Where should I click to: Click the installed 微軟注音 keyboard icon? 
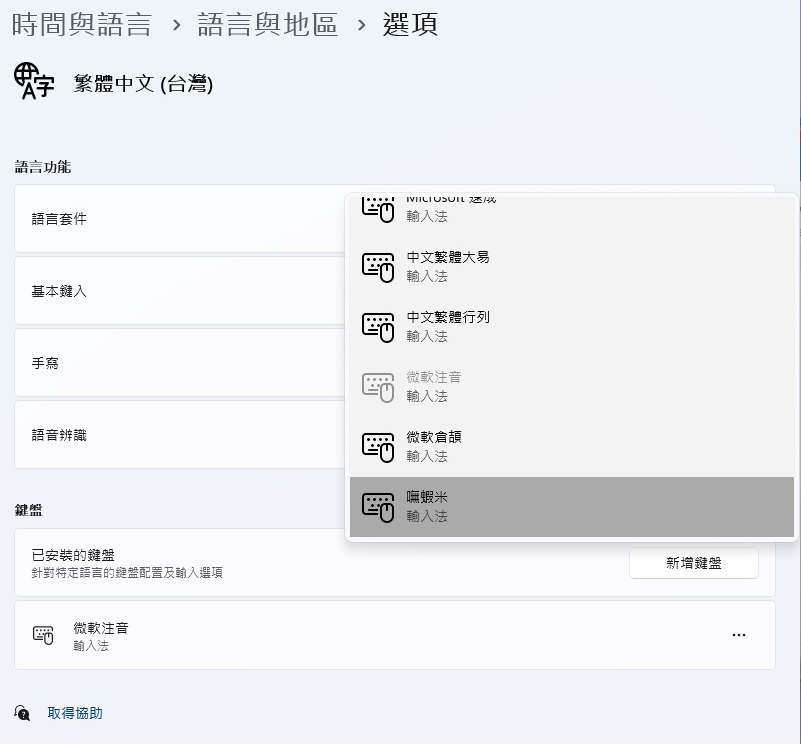coord(43,635)
